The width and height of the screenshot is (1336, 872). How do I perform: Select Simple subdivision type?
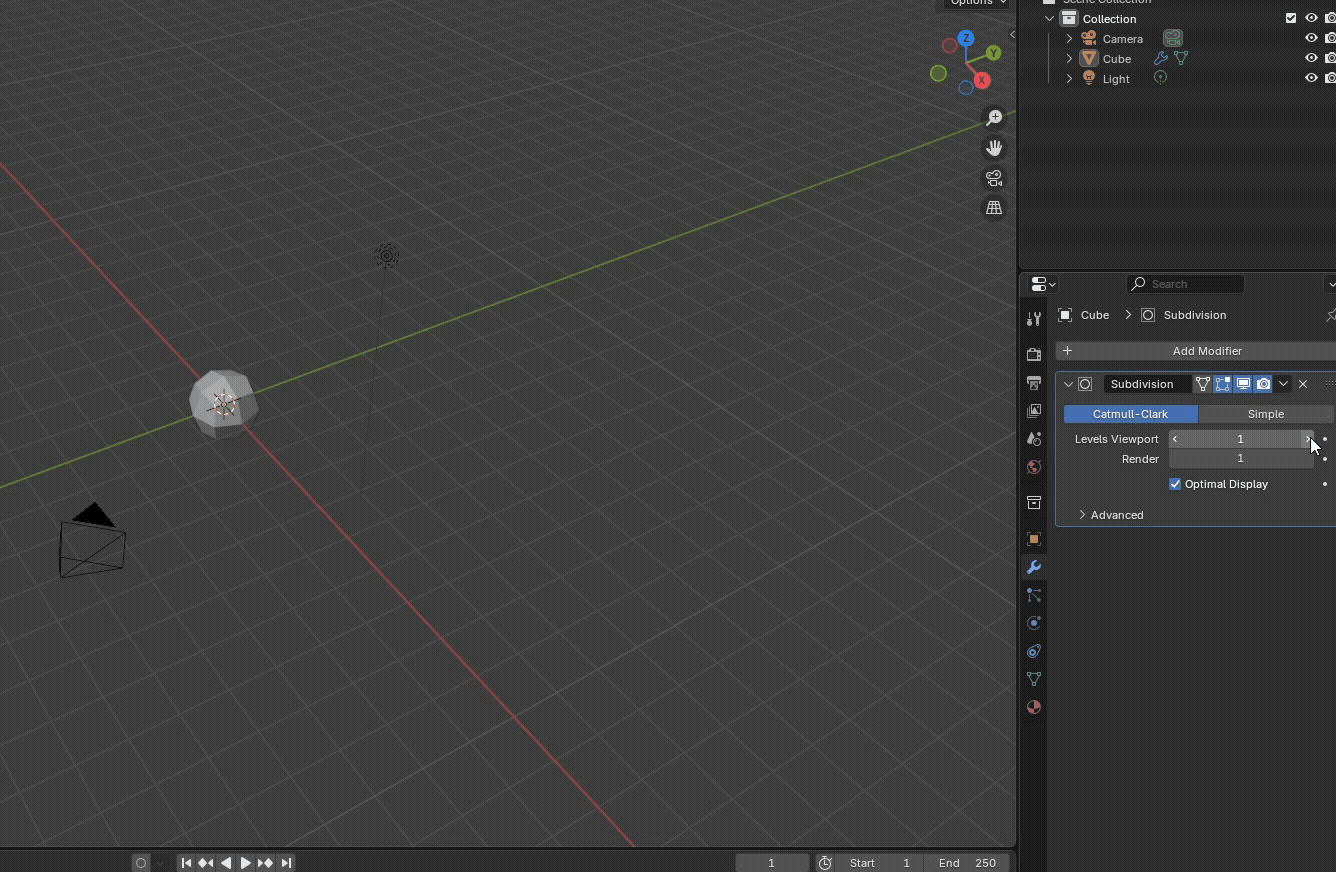coord(1265,414)
